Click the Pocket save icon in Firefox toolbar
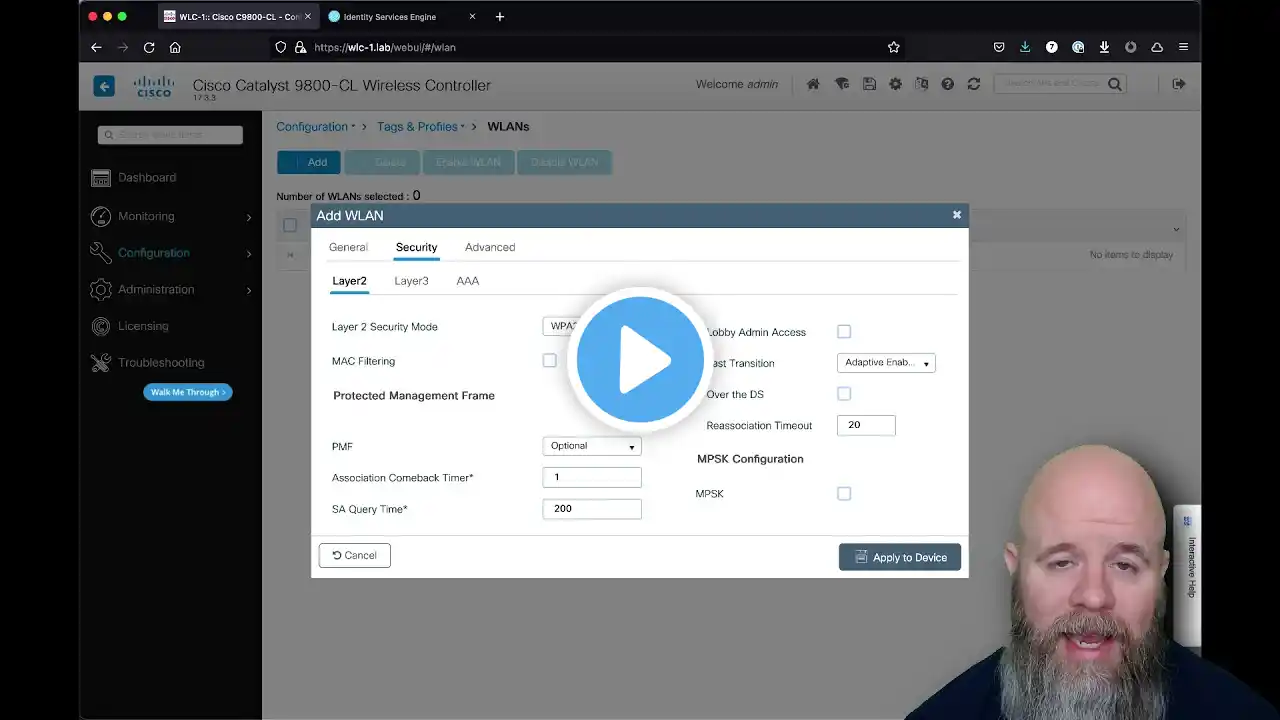The height and width of the screenshot is (720, 1280). (999, 47)
